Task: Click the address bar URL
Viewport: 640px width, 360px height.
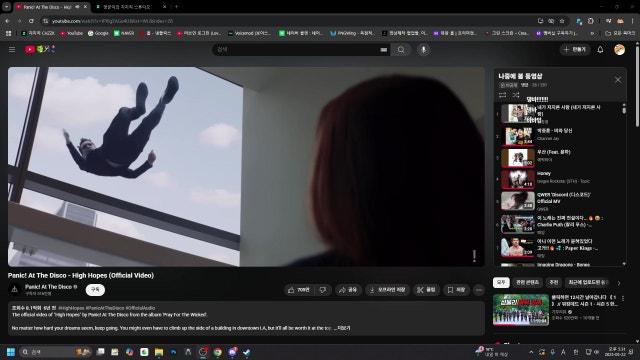Action: (112, 21)
